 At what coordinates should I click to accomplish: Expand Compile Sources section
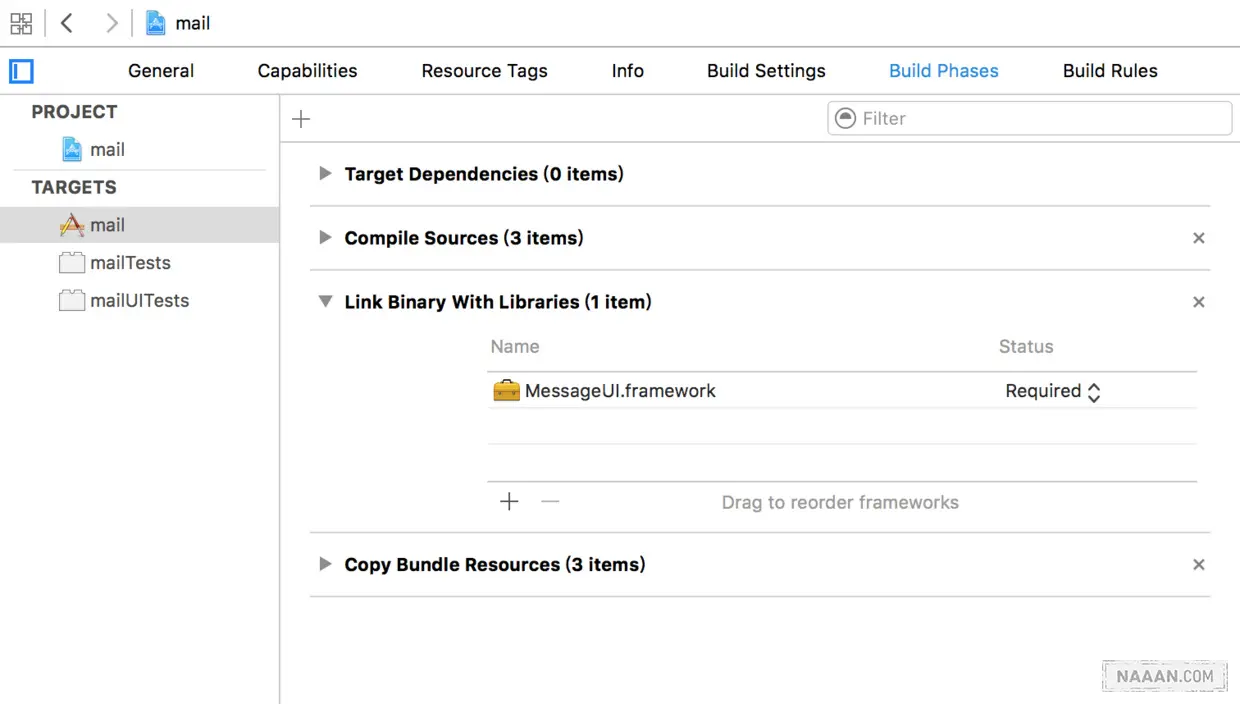click(x=325, y=238)
